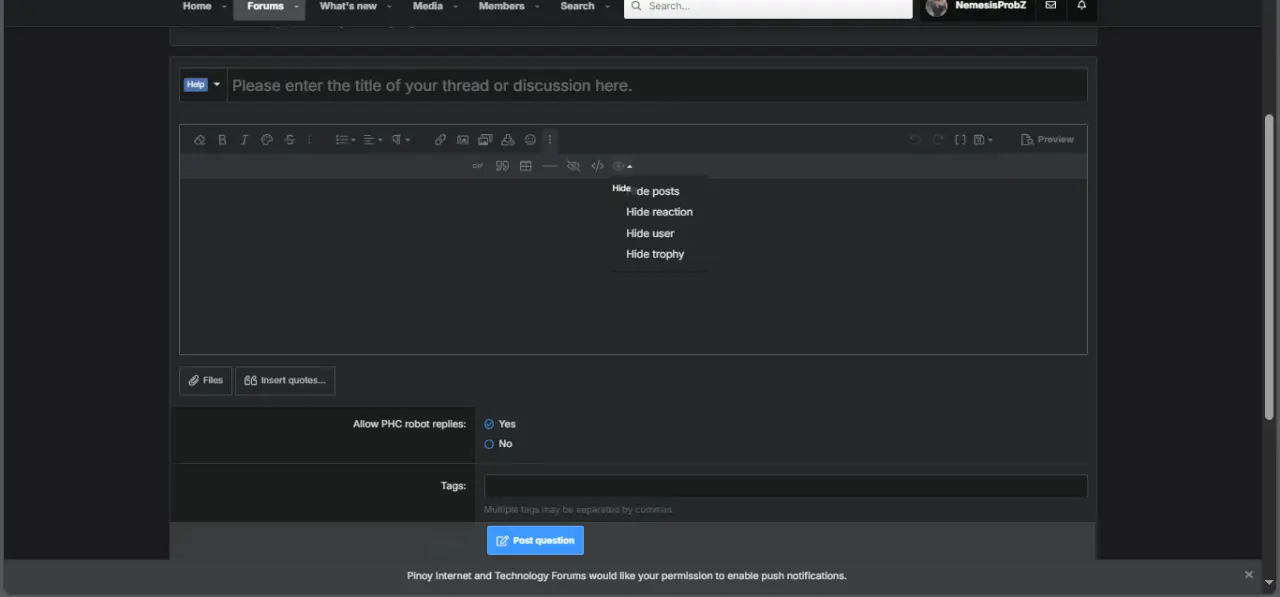Open the save draft dropdown

(983, 140)
